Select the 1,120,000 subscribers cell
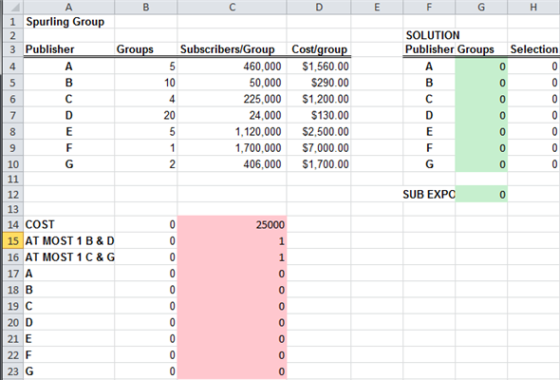 coord(232,132)
